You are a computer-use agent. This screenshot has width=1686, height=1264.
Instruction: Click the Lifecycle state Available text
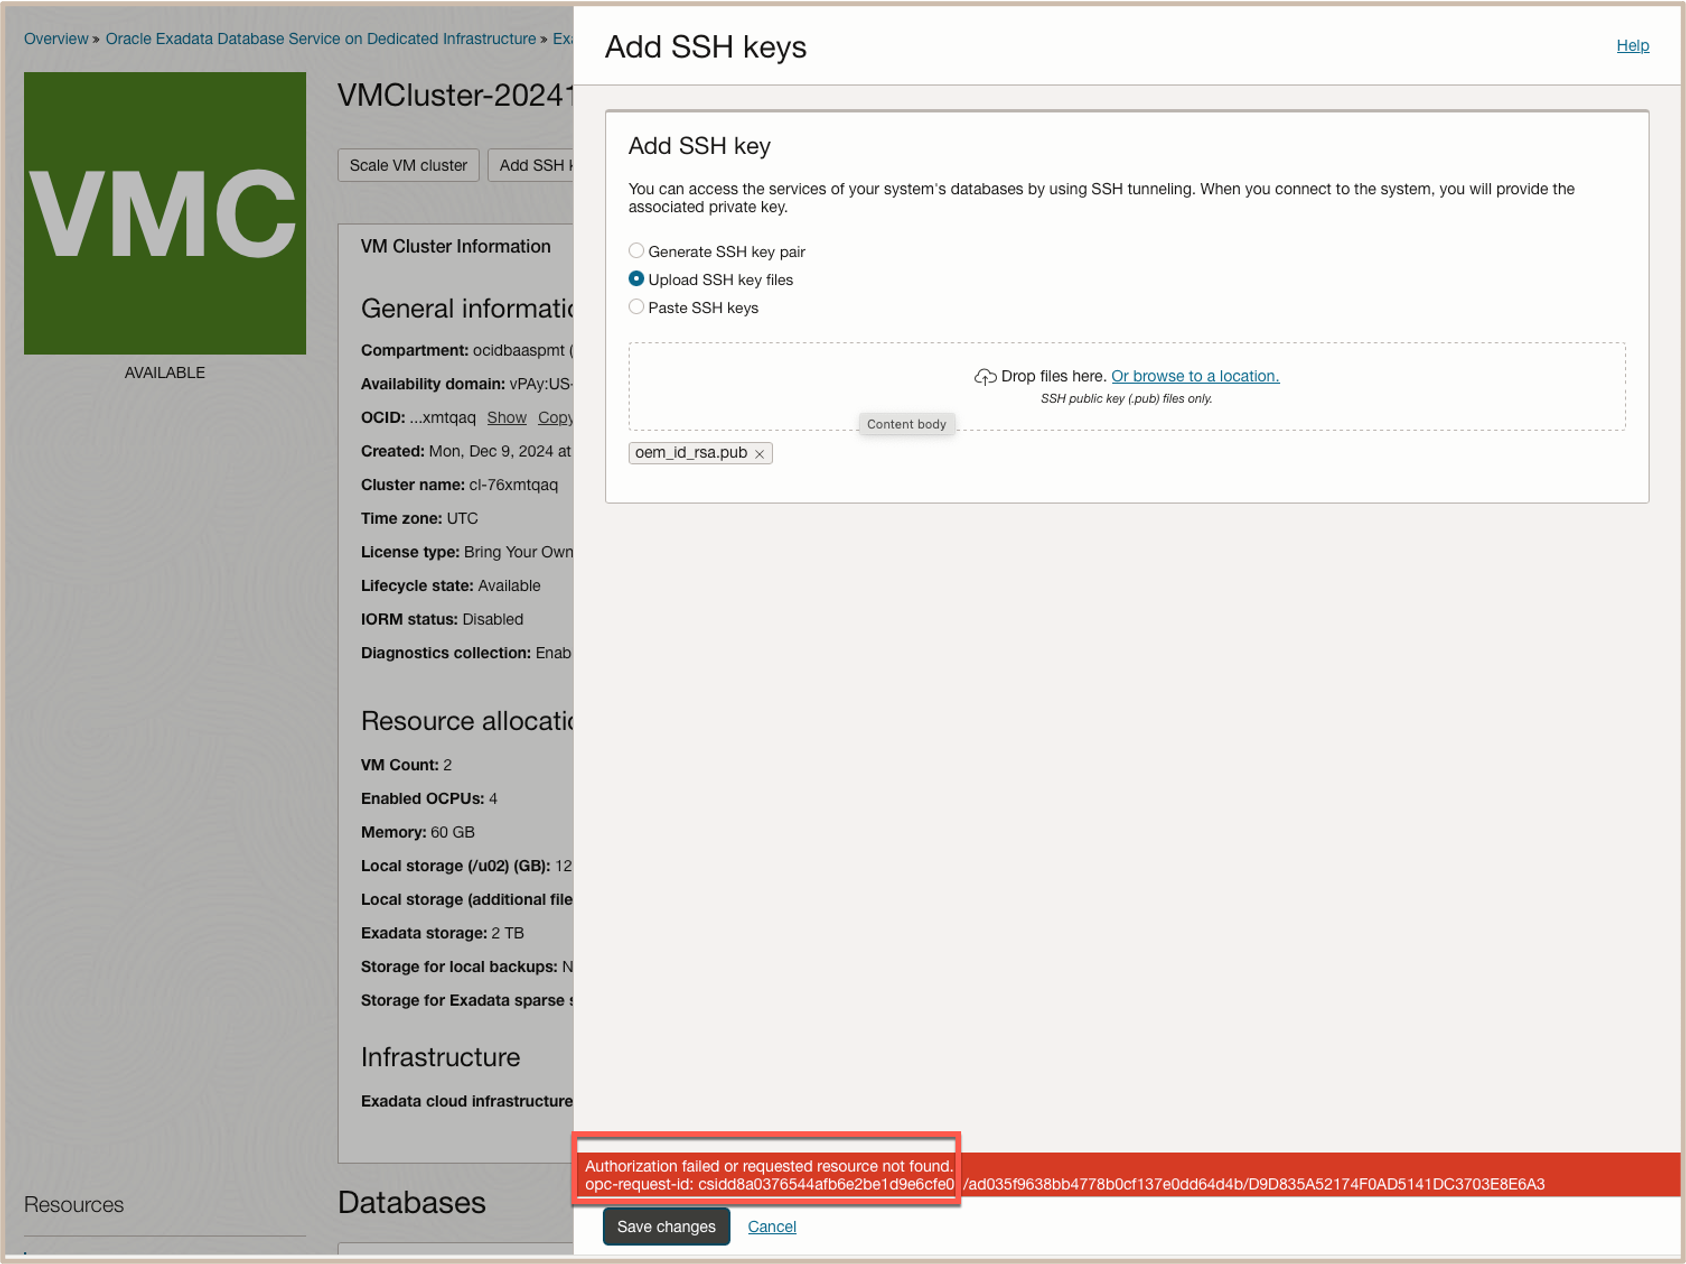click(x=451, y=586)
